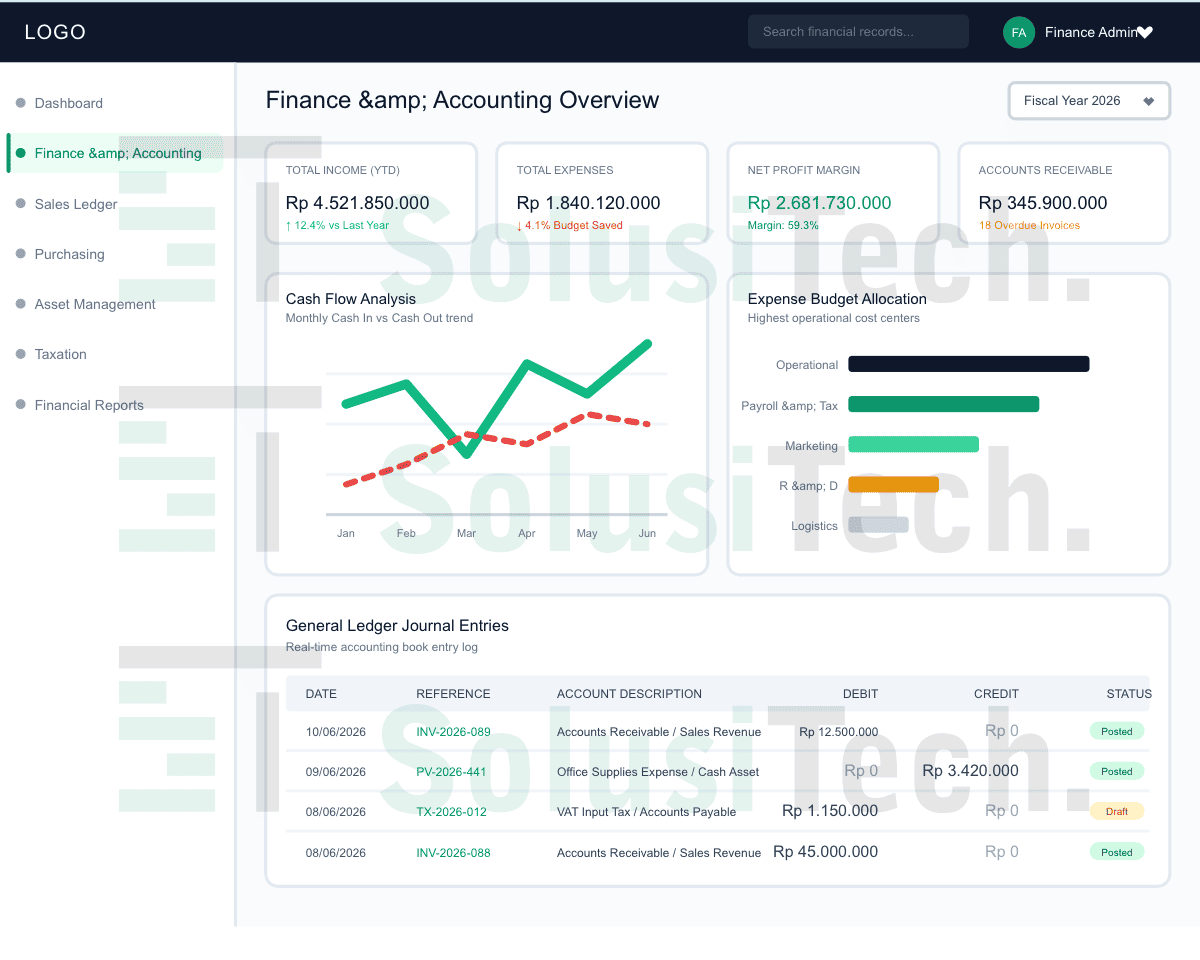Screen dimensions: 1200x960
Task: Click the Operational budget bar
Action: point(969,364)
